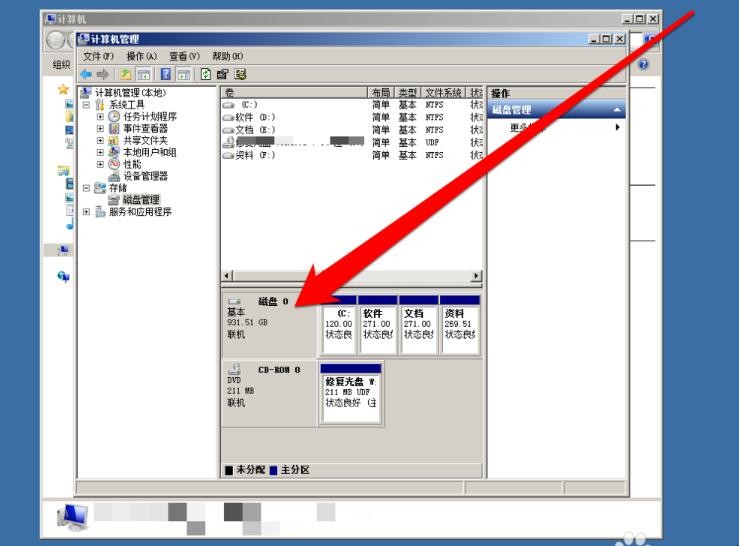Collapse the 系统工具 tree node
The height and width of the screenshot is (546, 739).
tap(86, 105)
